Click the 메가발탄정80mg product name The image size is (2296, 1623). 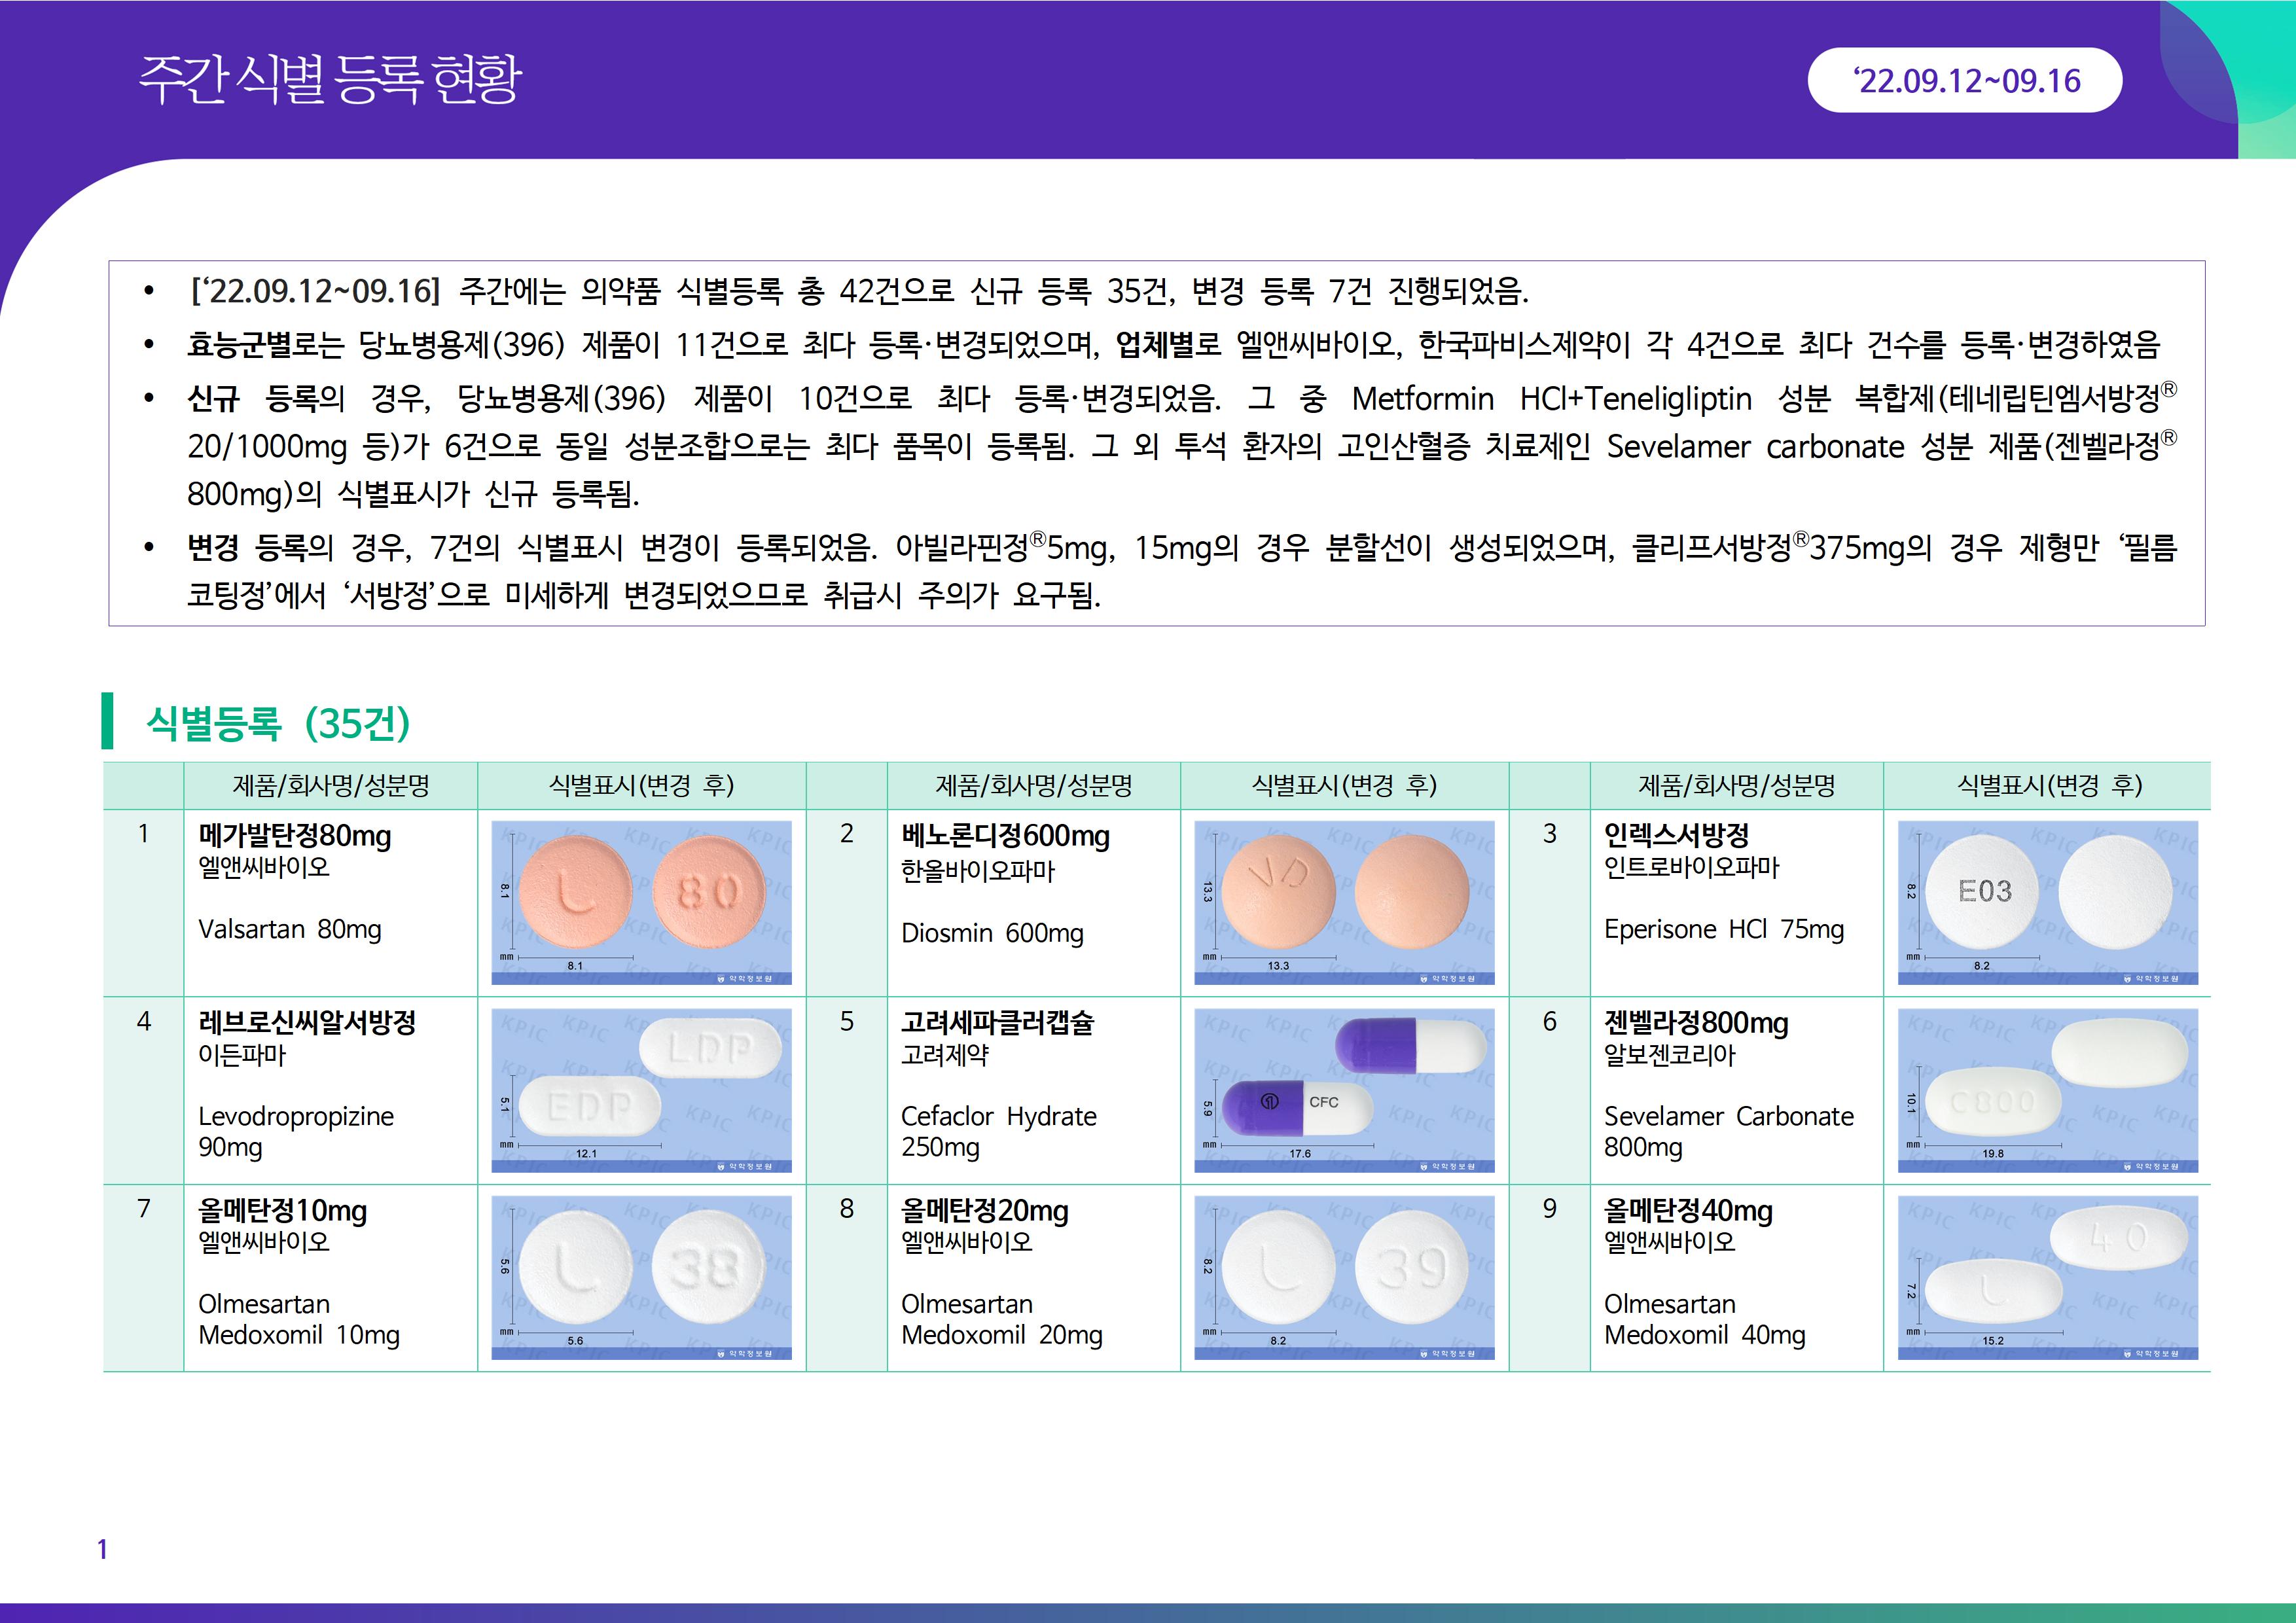pyautogui.click(x=295, y=835)
